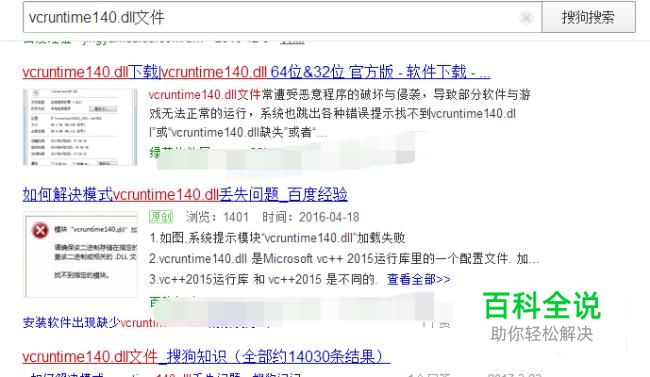Clear the search box using the X icon
This screenshot has height=377, width=650.
pyautogui.click(x=526, y=18)
